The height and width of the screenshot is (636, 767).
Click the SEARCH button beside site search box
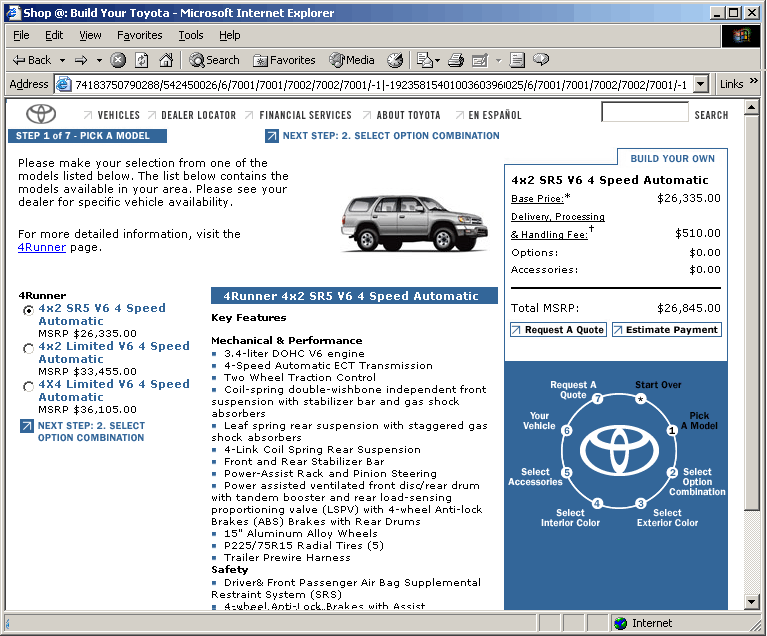coord(711,115)
